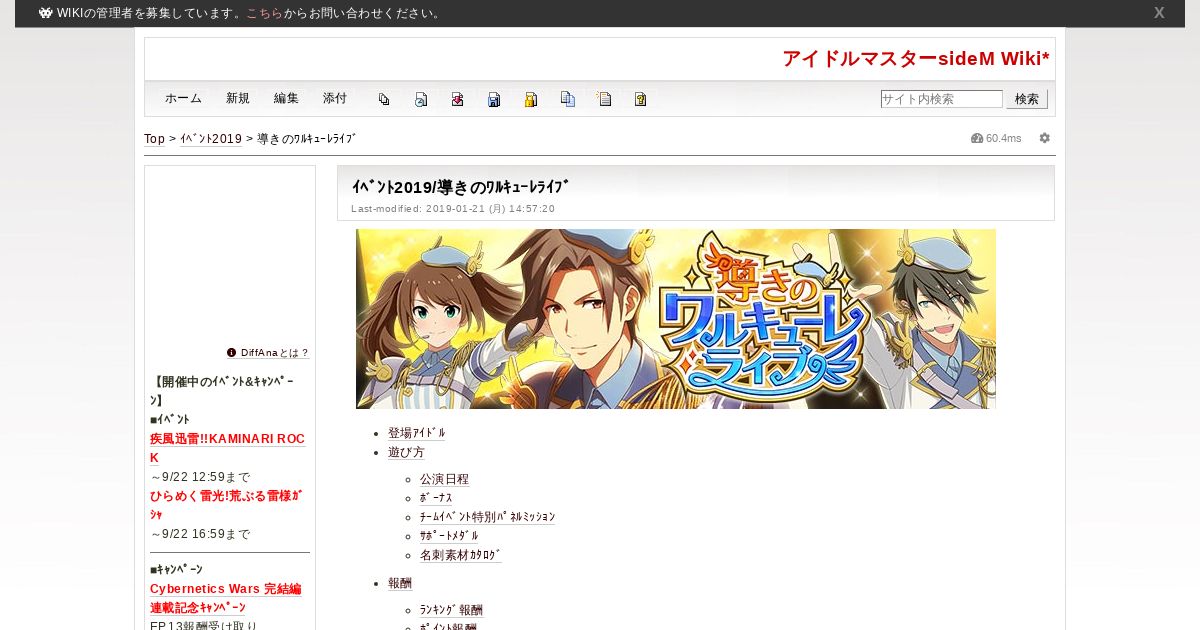Viewport: 1200px width, 630px height.
Task: Click the yellow question mark help icon
Action: (640, 99)
